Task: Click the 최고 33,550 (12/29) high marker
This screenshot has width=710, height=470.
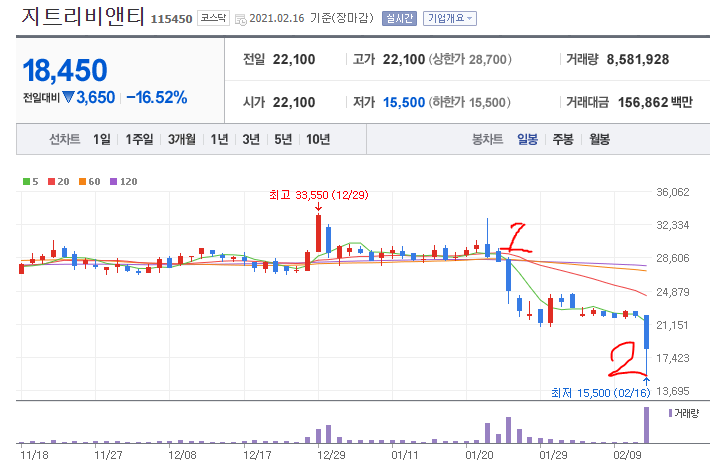Action: coord(319,195)
